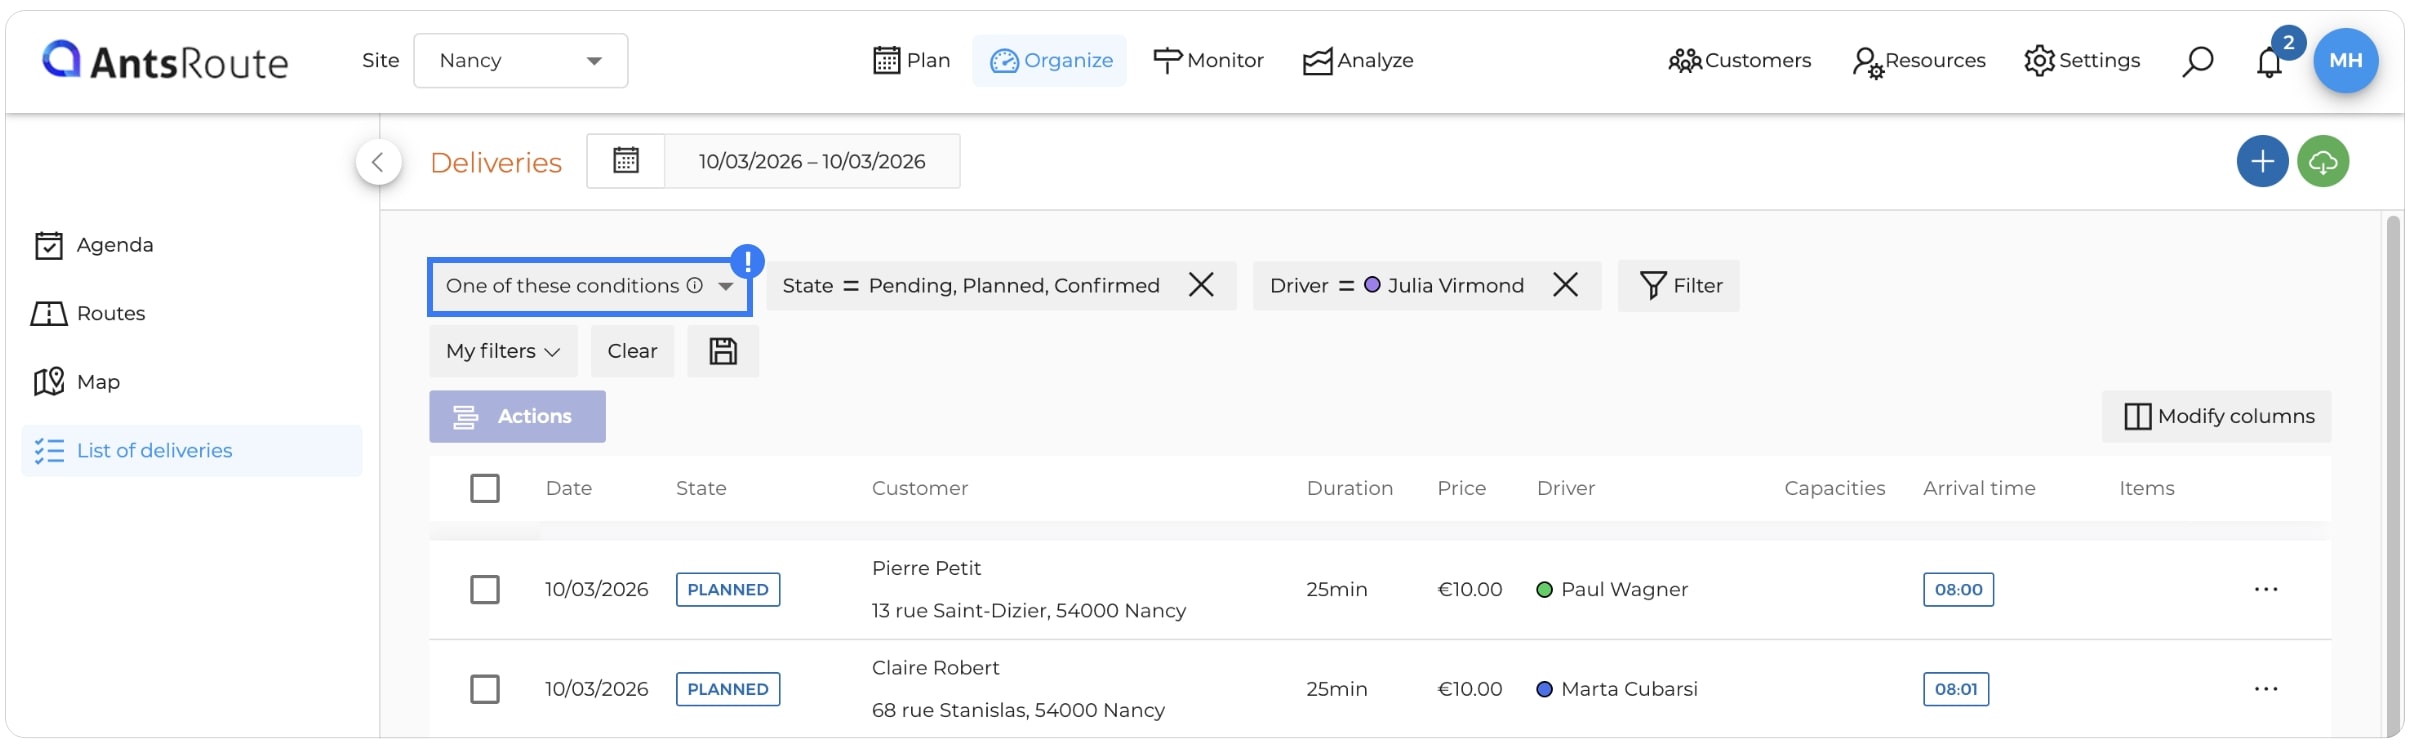Screen dimensions: 2410x747
Task: Click the State filter chip text
Action: (x=971, y=286)
